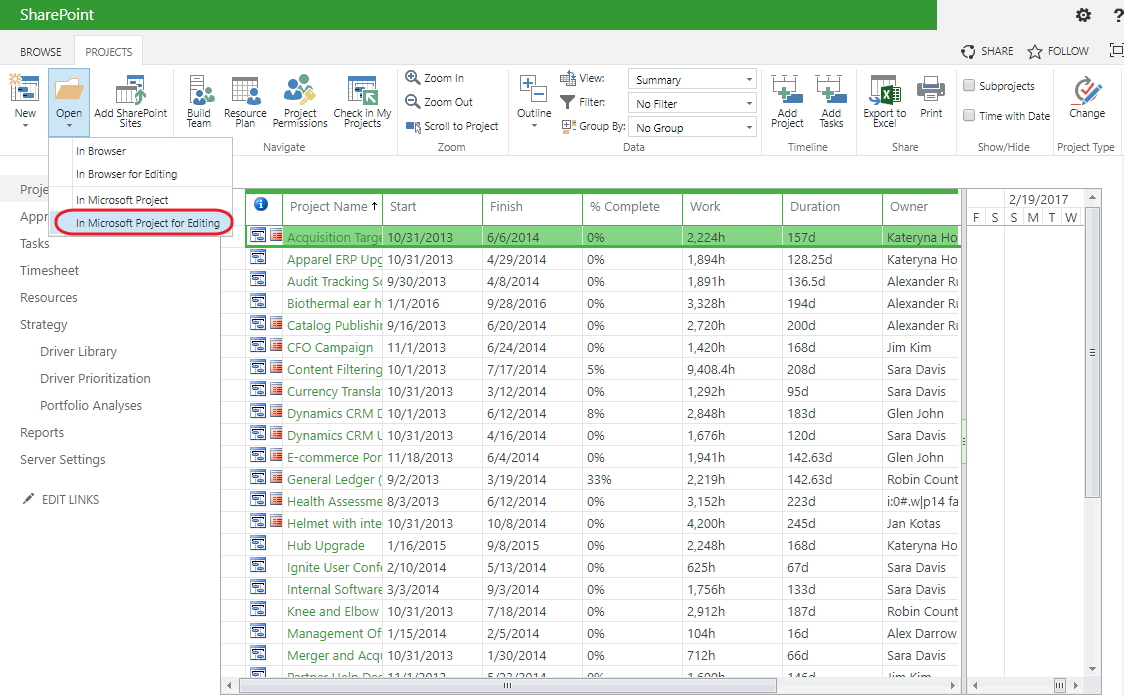Click the % Complete column header

tap(632, 207)
